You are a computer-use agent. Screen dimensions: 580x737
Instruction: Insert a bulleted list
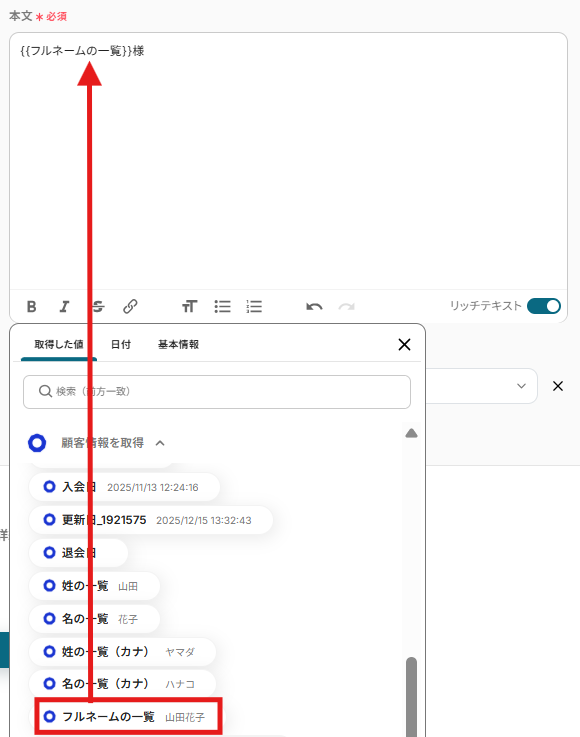[x=222, y=307]
